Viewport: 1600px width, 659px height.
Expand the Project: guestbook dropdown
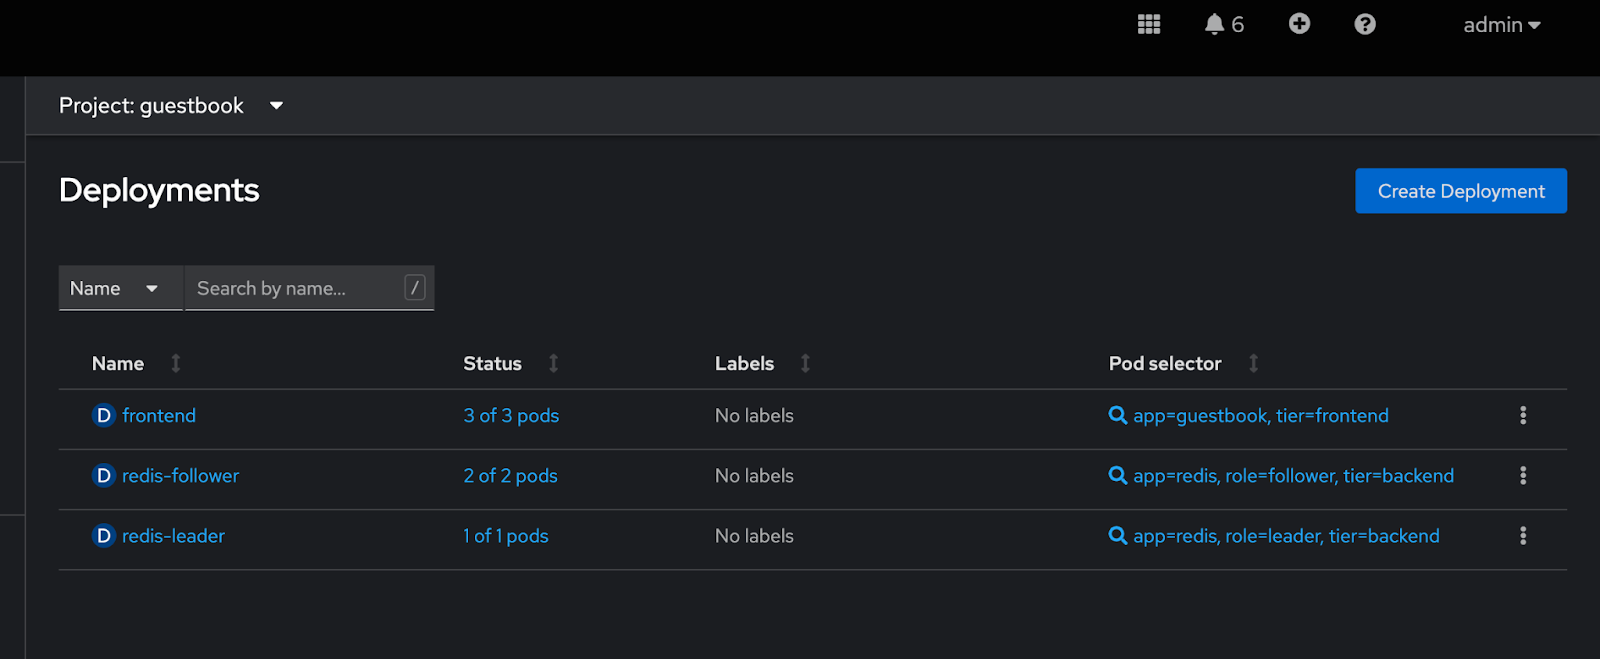point(171,105)
